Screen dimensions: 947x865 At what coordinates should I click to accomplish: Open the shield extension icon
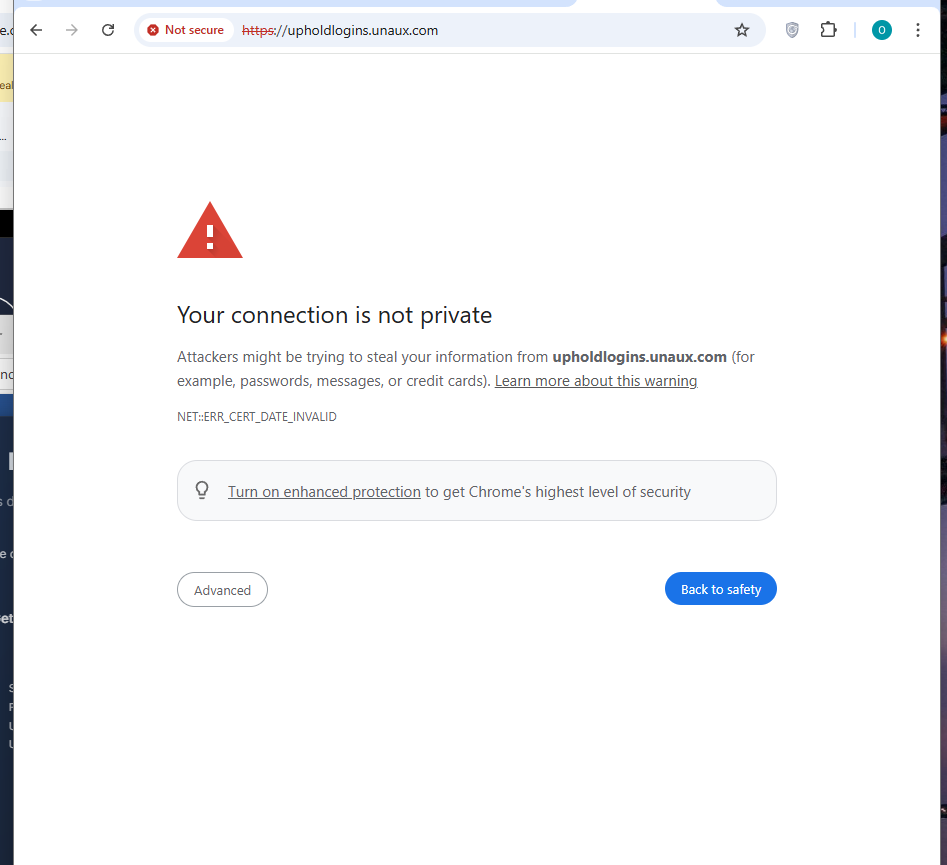[x=792, y=30]
